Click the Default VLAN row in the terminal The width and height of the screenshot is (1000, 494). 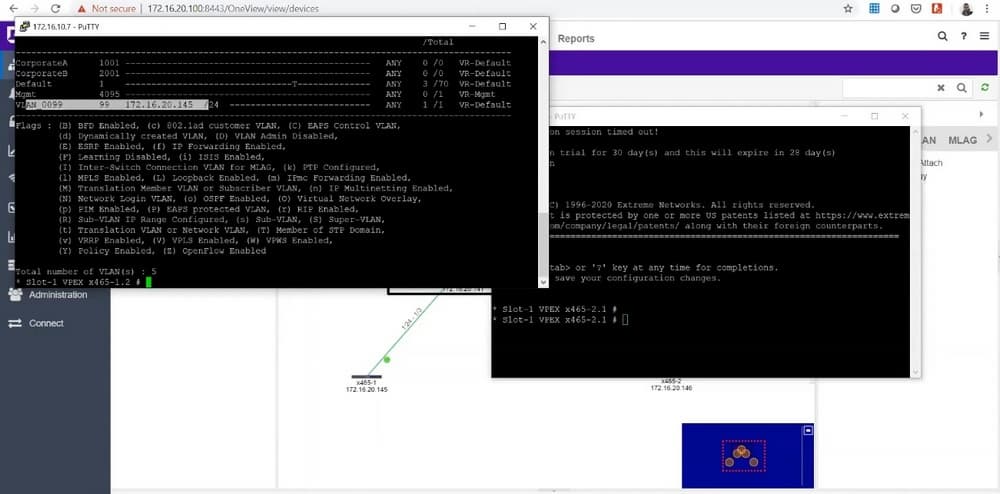coord(263,84)
